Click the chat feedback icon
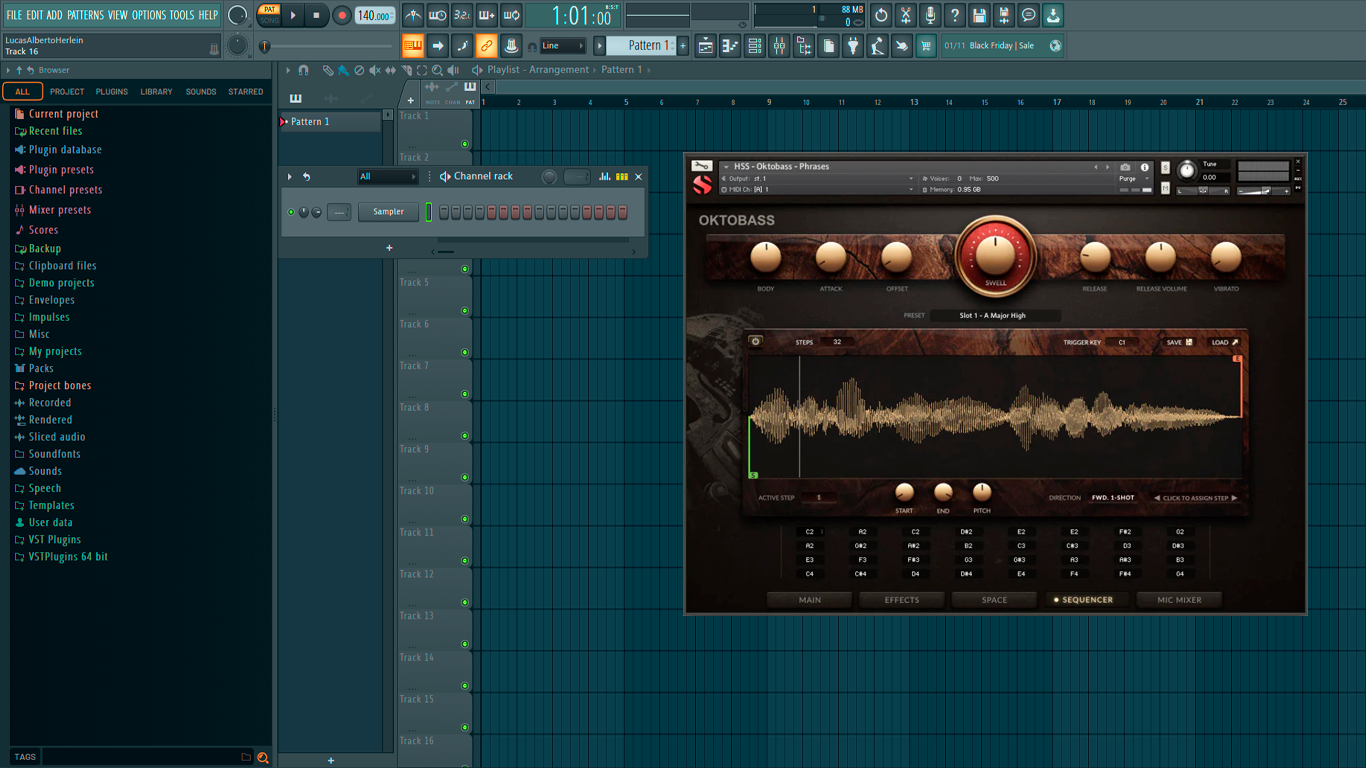 click(x=1028, y=15)
